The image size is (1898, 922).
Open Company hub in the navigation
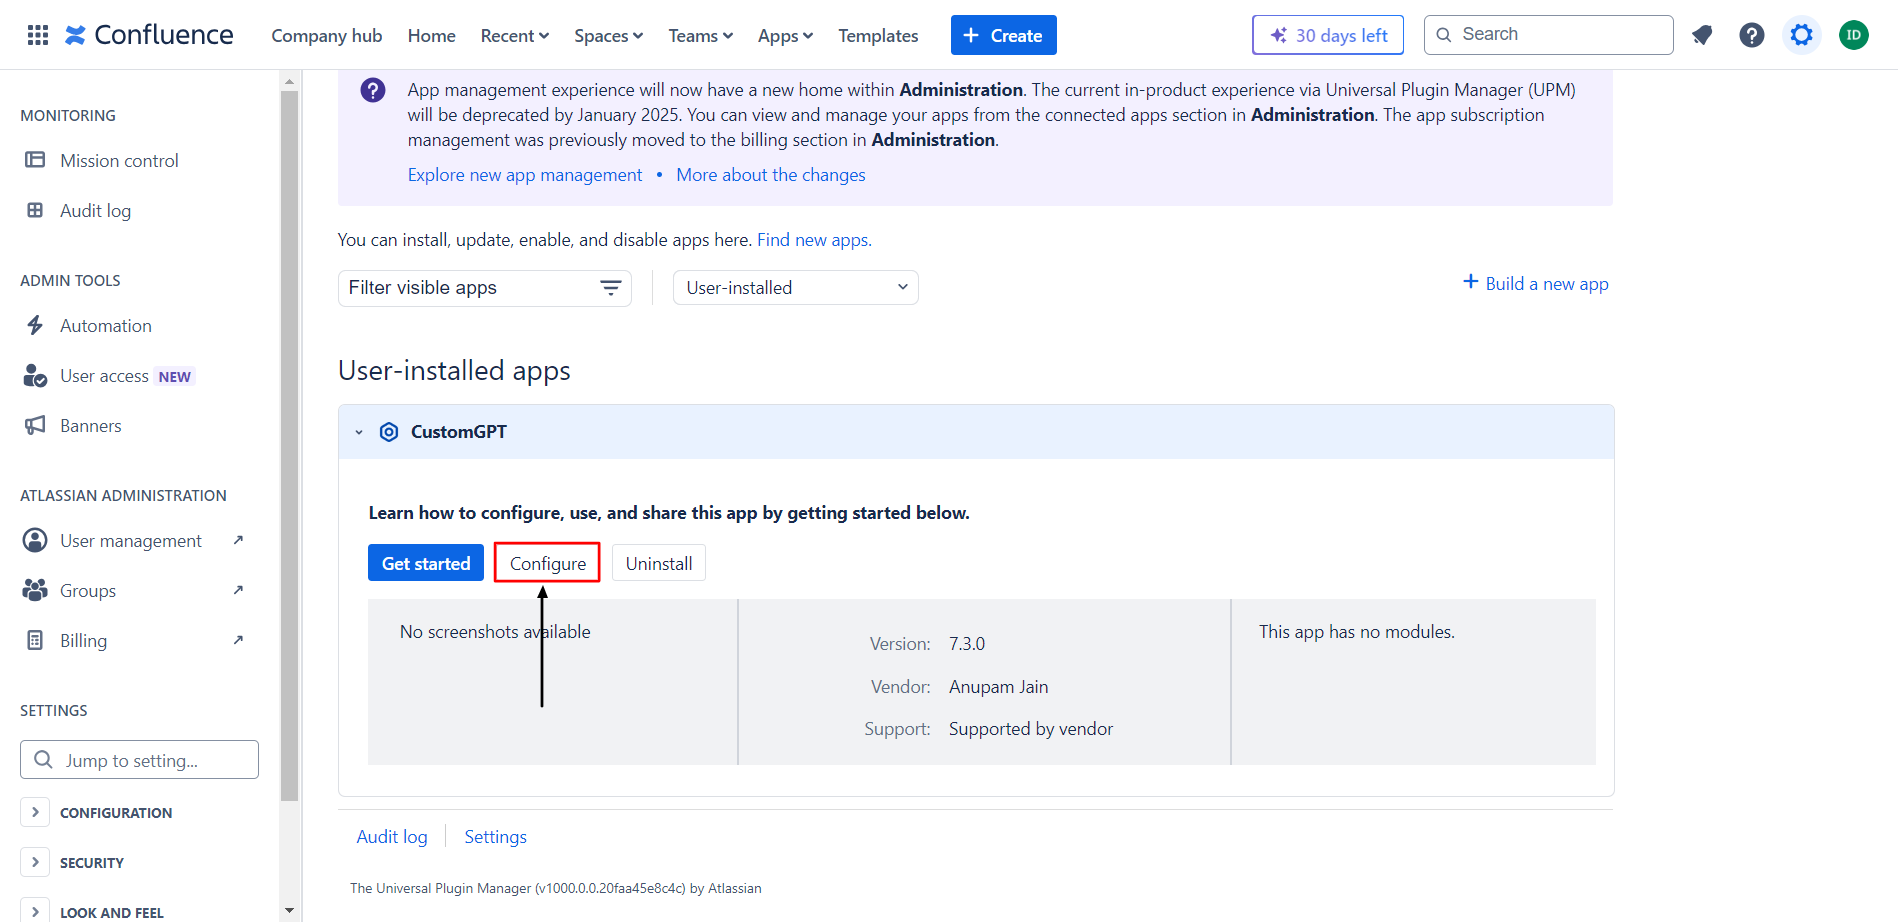327,36
